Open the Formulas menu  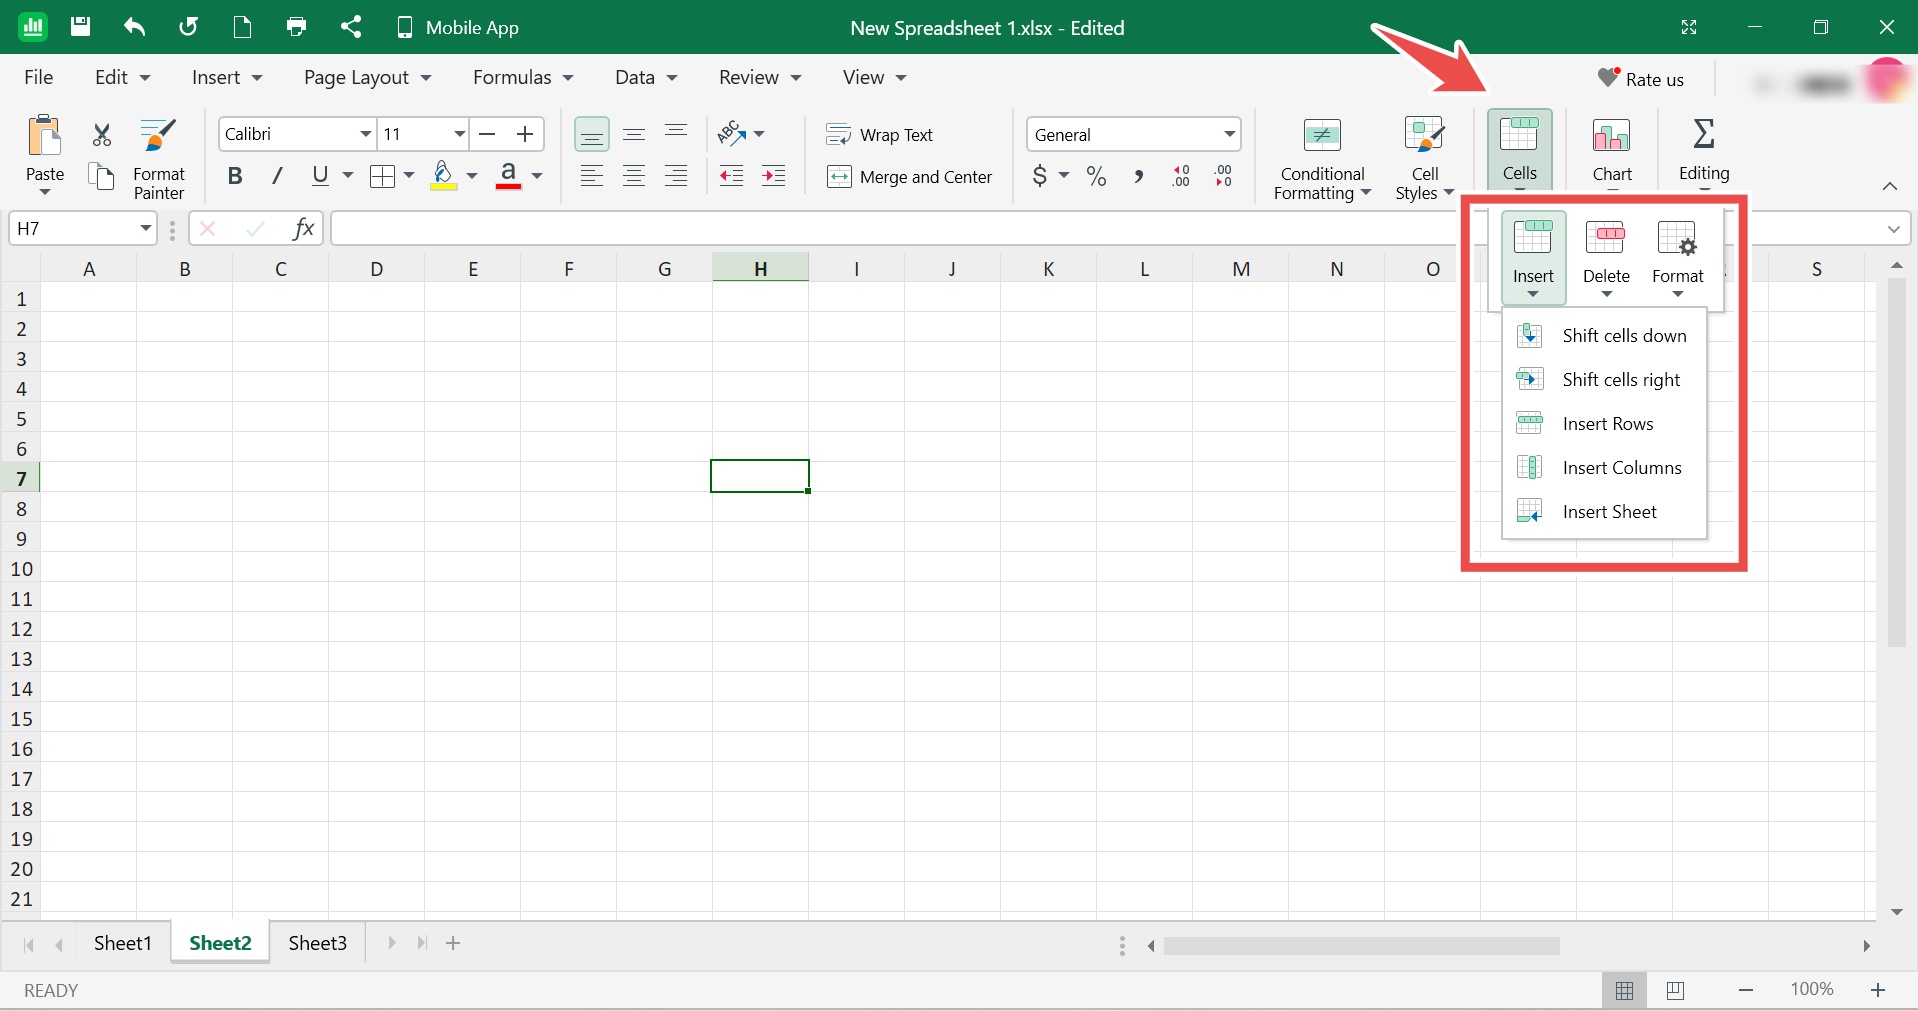512,77
